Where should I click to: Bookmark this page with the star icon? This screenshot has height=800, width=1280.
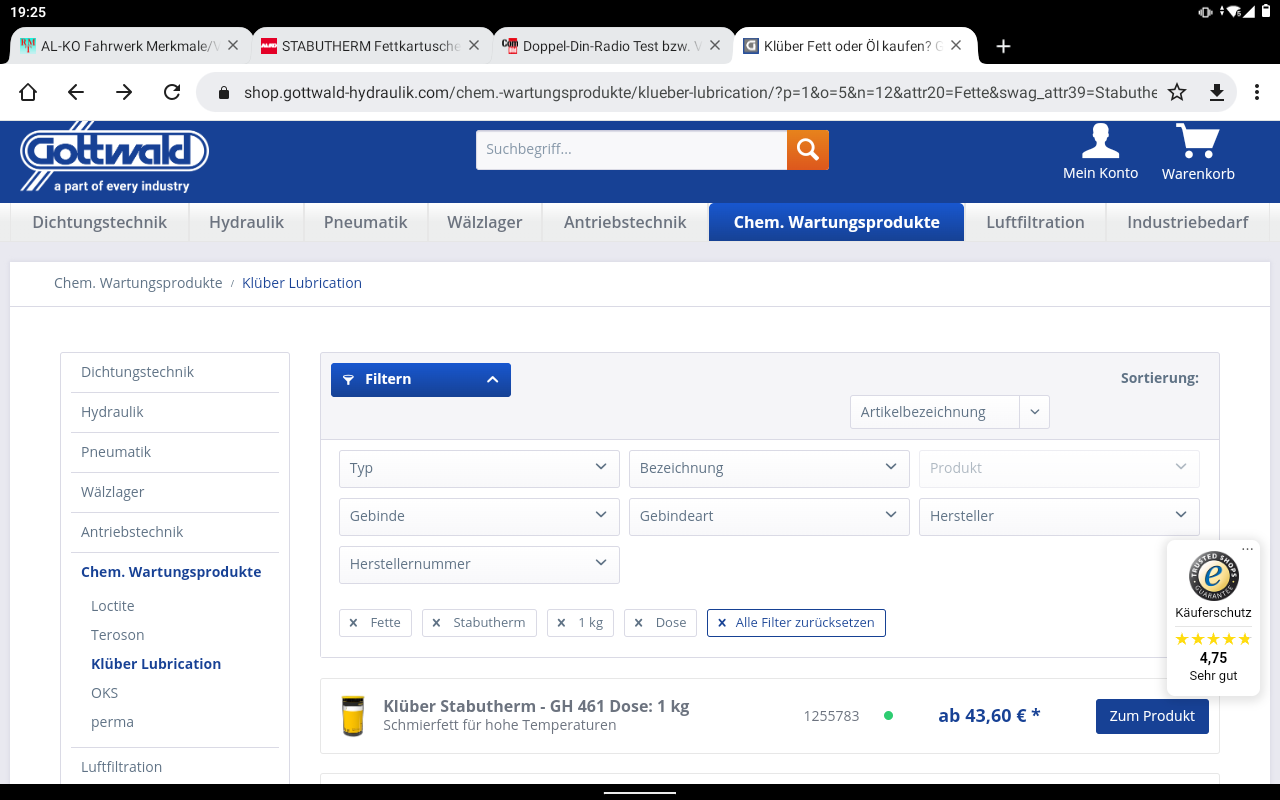click(1177, 92)
